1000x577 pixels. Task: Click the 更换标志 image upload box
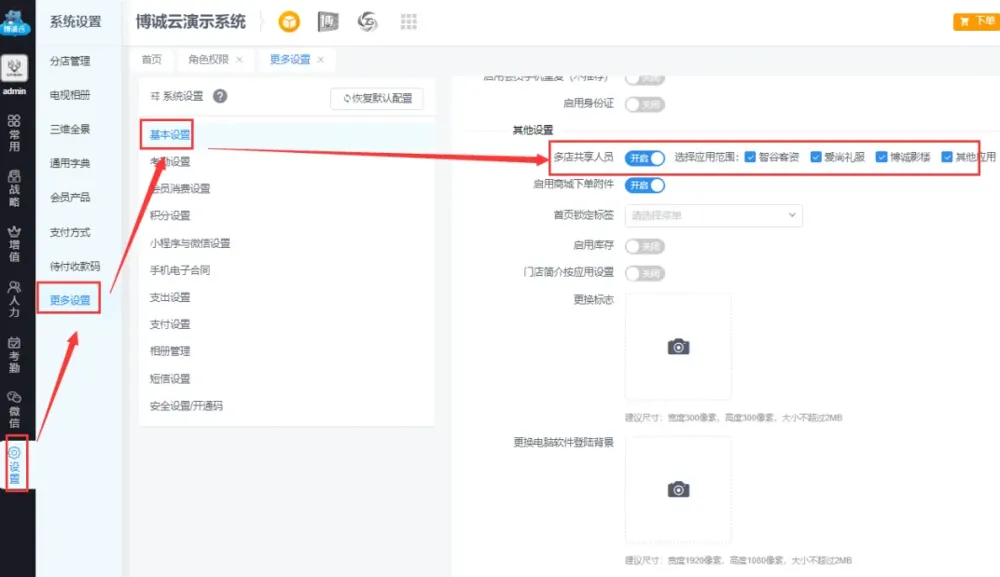[x=678, y=346]
